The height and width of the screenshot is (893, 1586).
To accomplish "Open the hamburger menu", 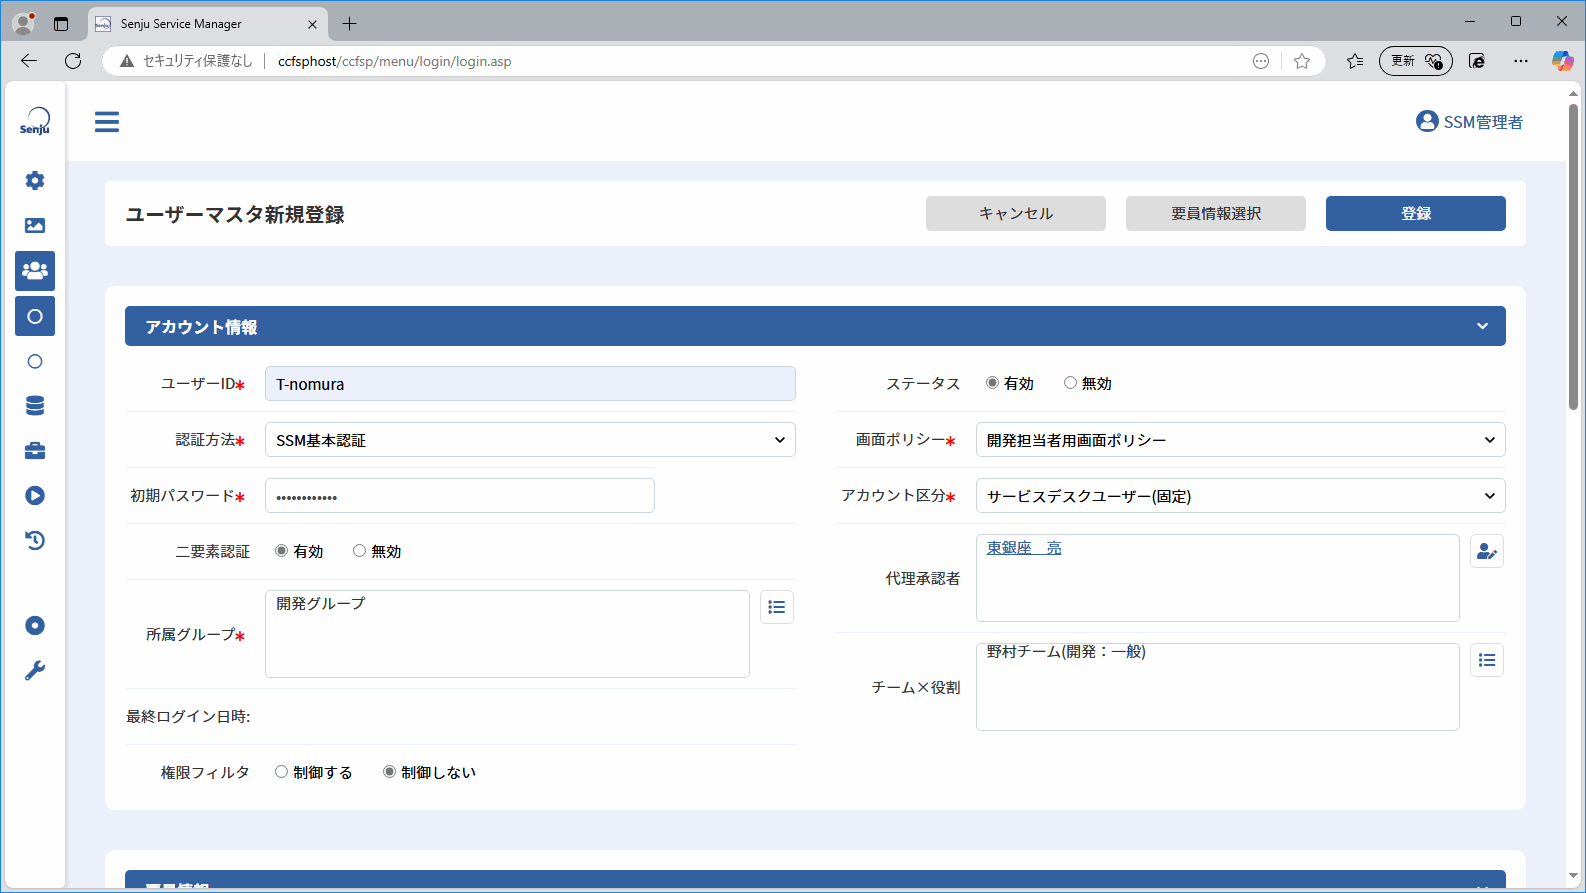I will click(107, 122).
